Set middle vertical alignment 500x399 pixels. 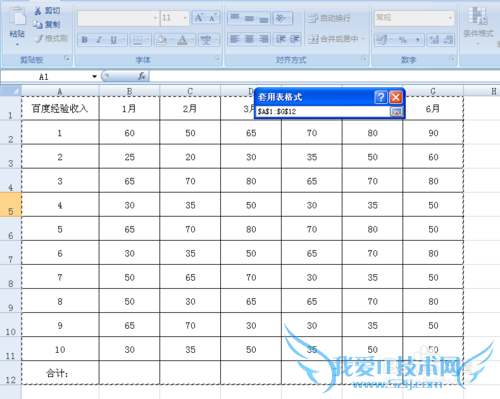[249, 18]
